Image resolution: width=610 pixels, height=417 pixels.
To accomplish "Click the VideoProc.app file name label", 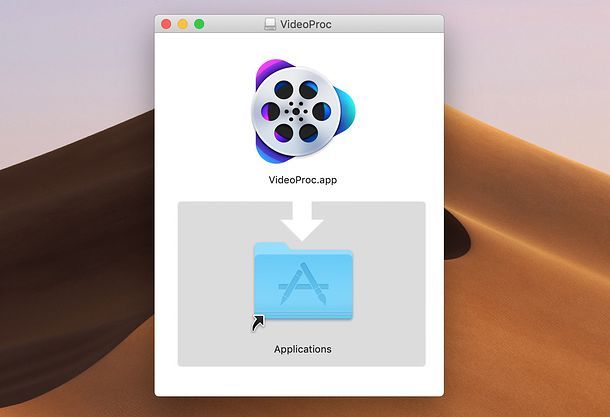I will (x=303, y=180).
